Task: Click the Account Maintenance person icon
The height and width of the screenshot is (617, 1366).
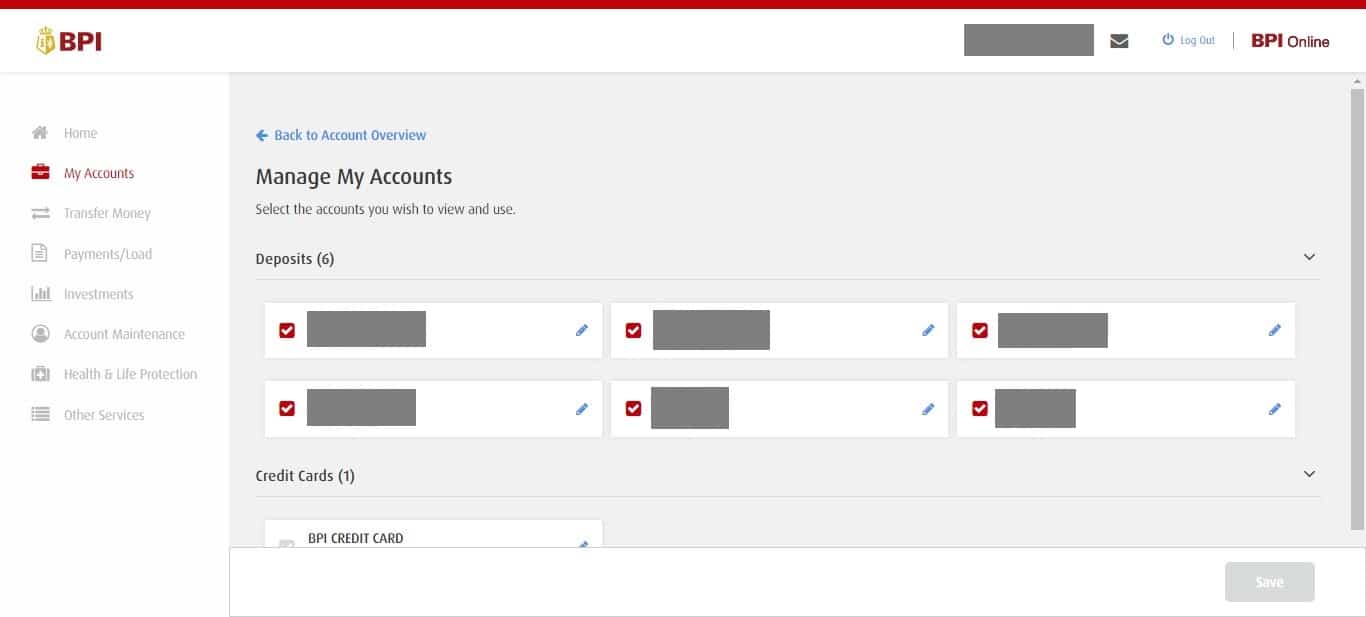Action: tap(40, 333)
